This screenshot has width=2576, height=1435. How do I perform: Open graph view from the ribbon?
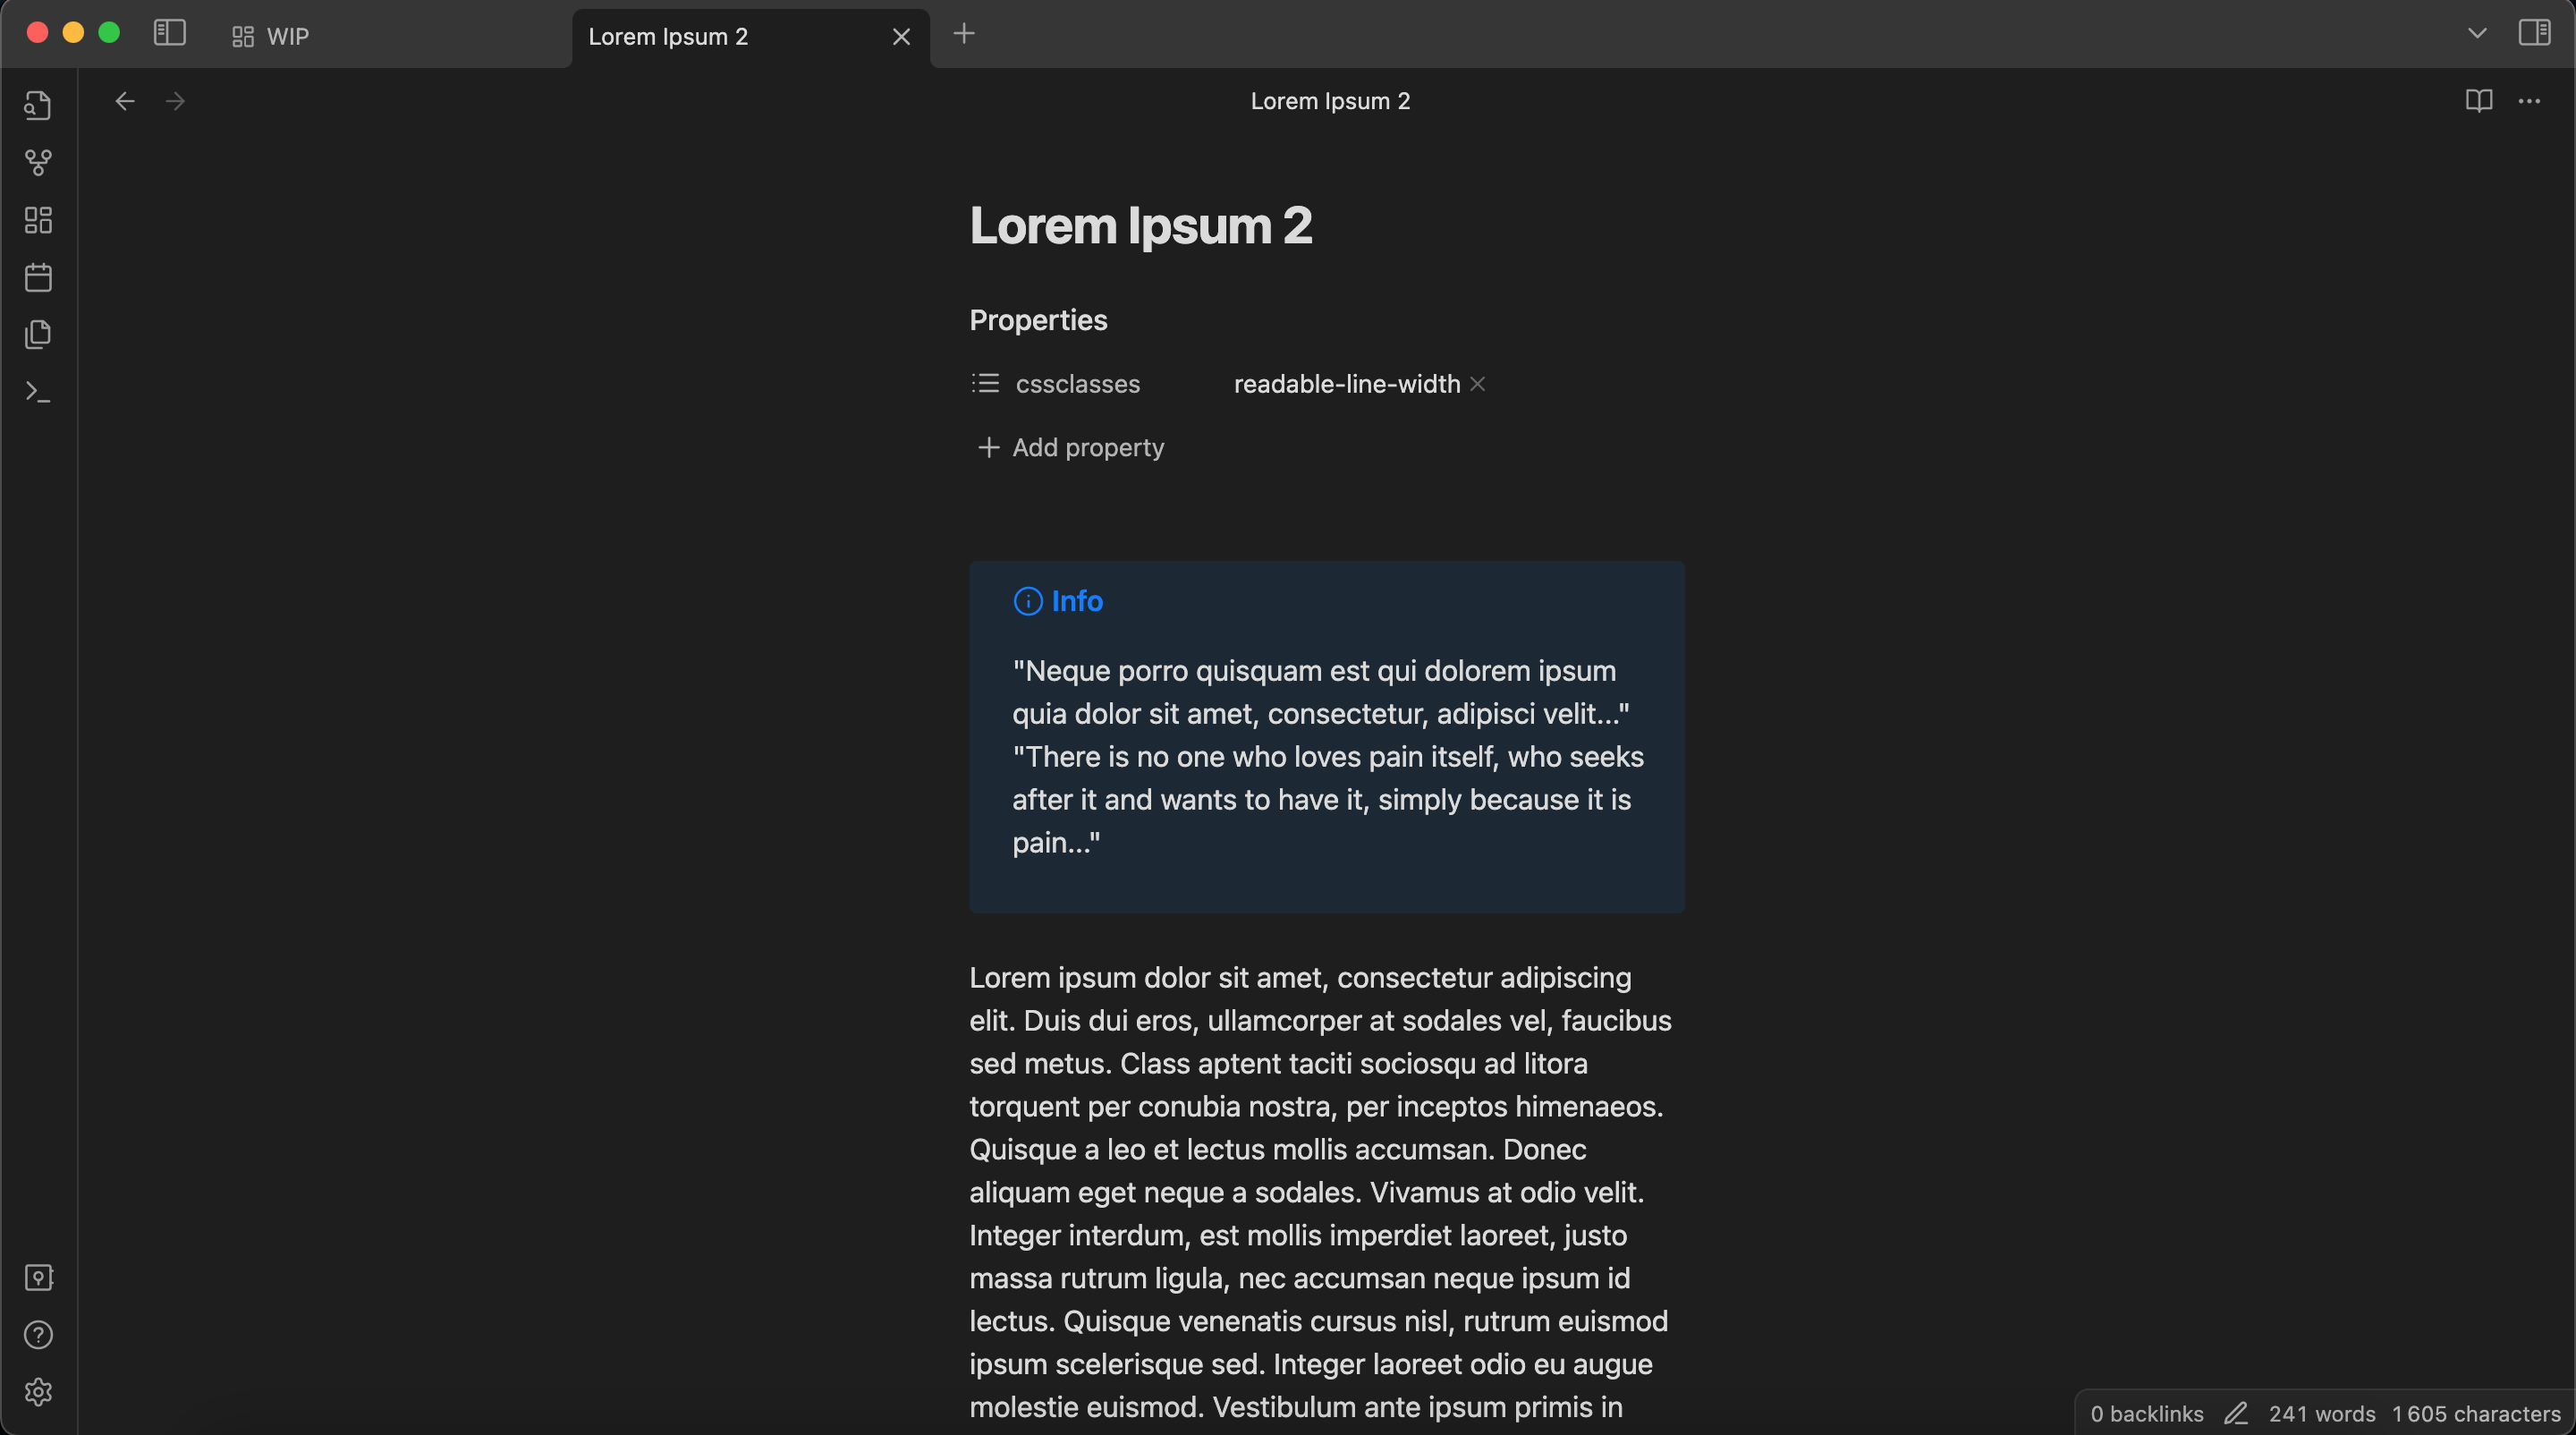point(38,162)
